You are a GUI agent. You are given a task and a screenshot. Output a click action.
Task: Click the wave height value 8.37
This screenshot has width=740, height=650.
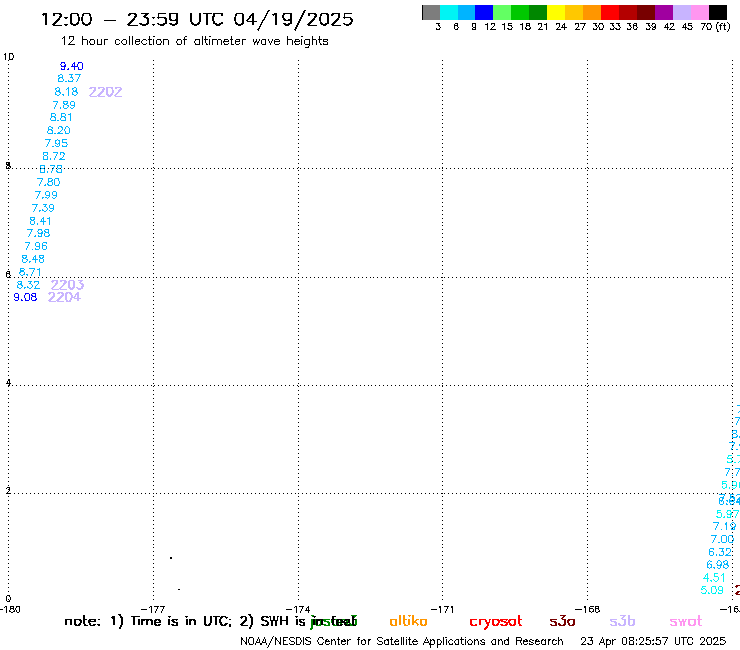pyautogui.click(x=69, y=78)
